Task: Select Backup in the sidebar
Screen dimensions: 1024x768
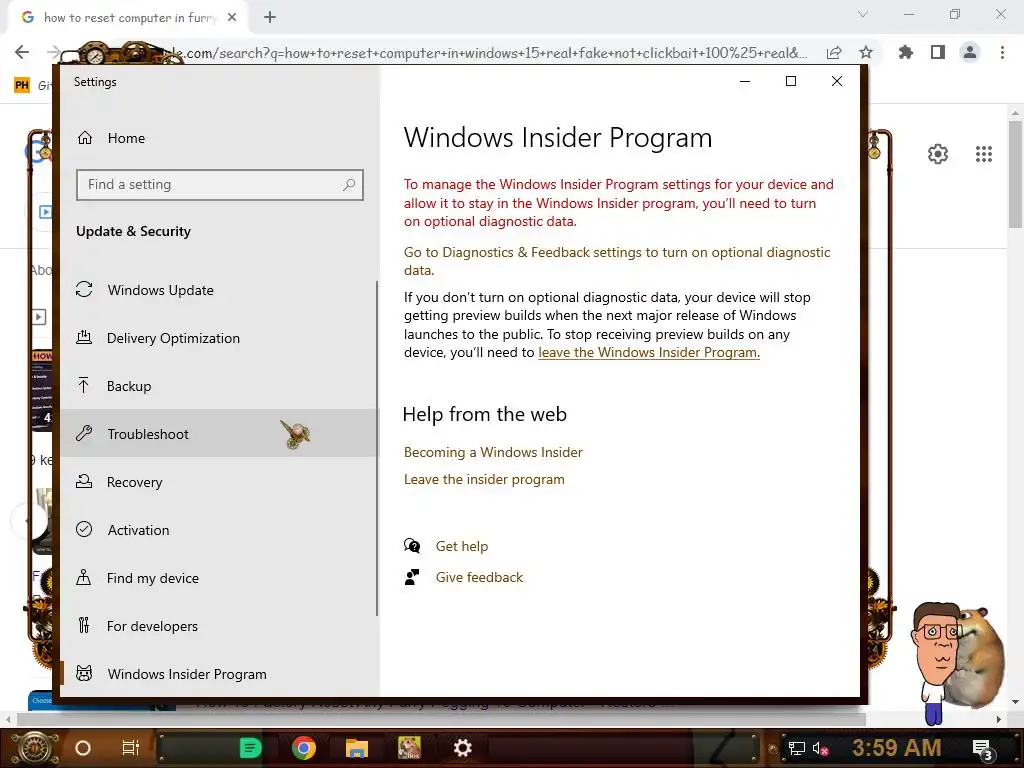Action: (219, 386)
